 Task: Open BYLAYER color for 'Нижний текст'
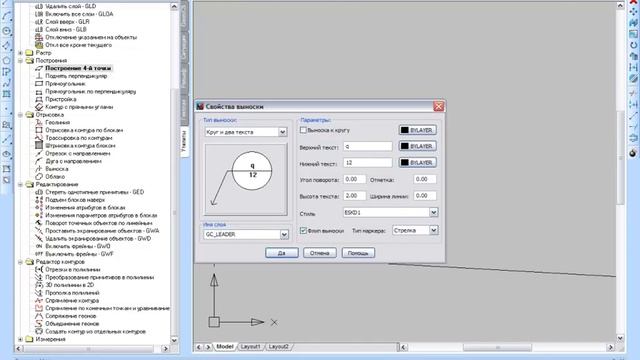418,162
